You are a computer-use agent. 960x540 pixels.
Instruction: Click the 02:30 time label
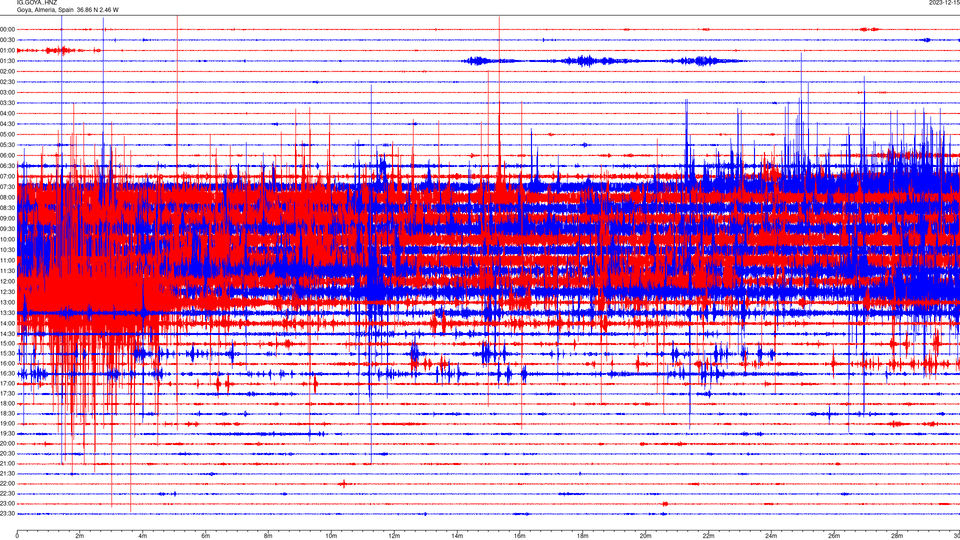point(8,81)
